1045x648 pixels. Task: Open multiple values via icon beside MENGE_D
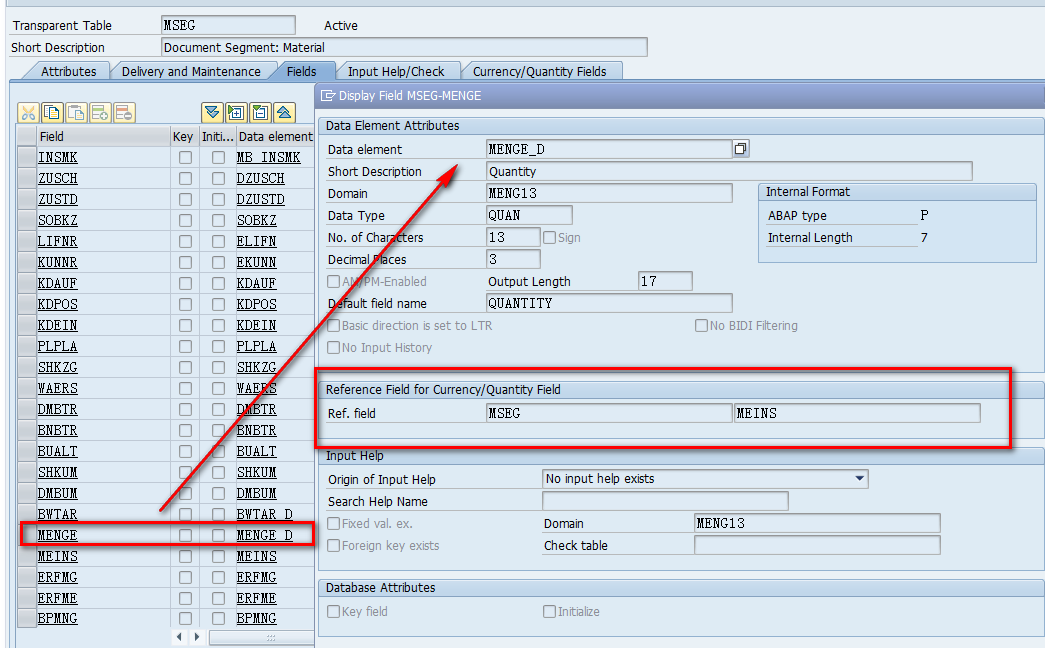739,147
